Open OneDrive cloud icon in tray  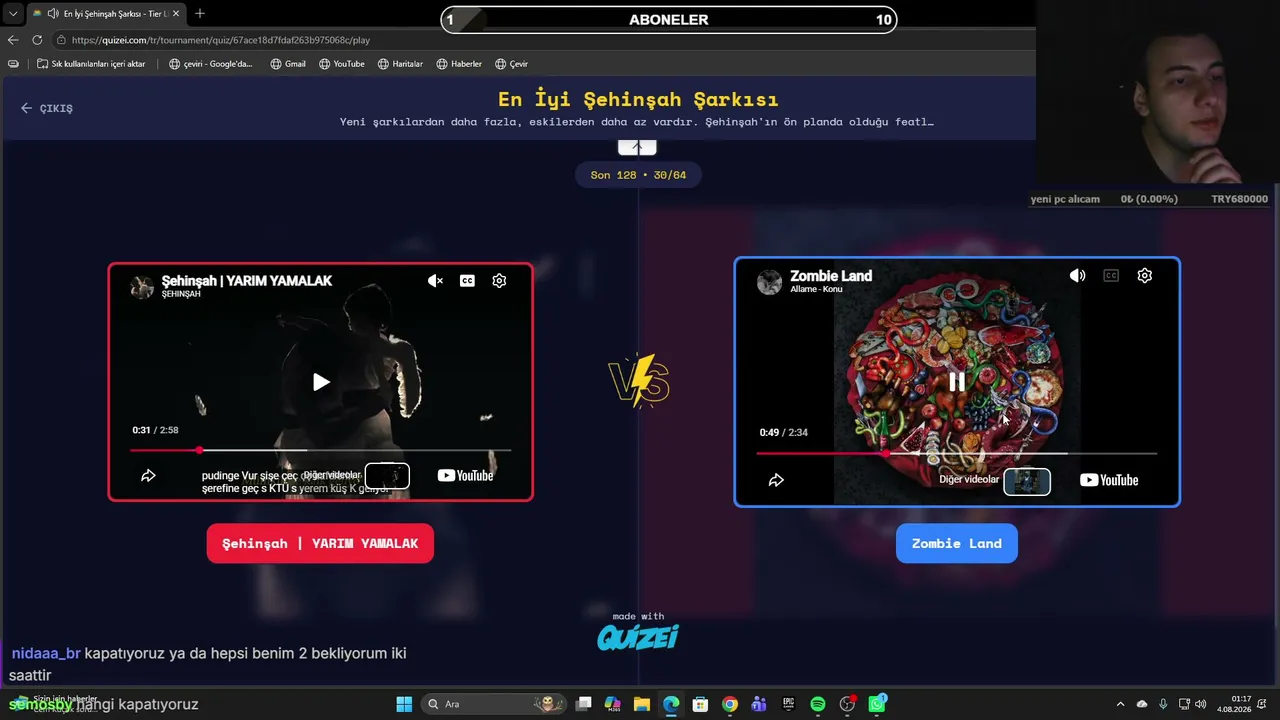[1142, 704]
